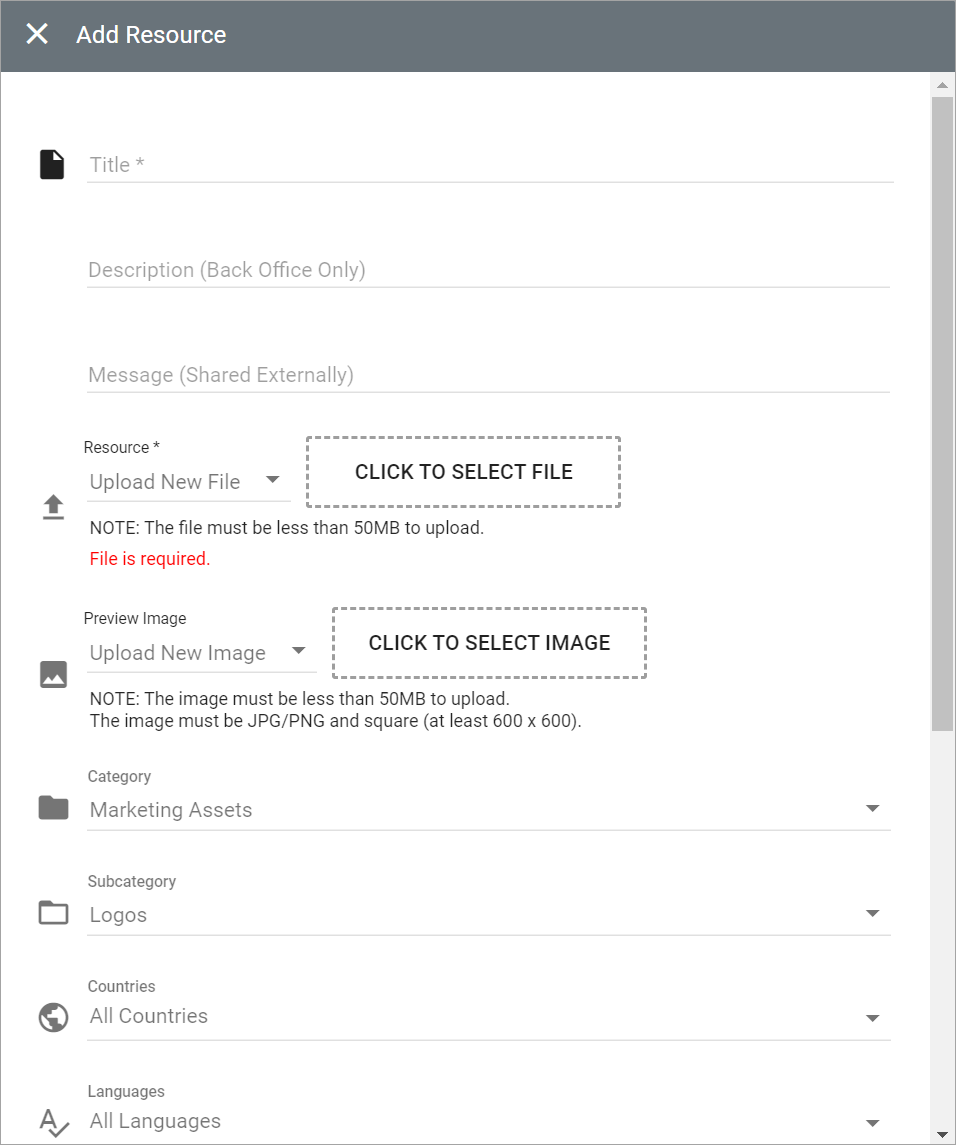Click the 'Resource *' label

tap(121, 448)
